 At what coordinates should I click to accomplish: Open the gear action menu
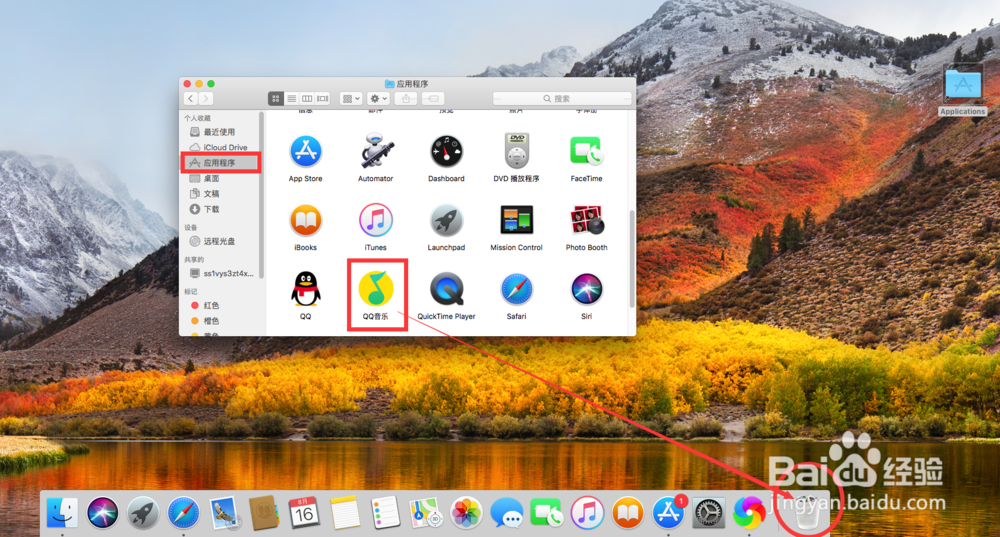pyautogui.click(x=378, y=98)
